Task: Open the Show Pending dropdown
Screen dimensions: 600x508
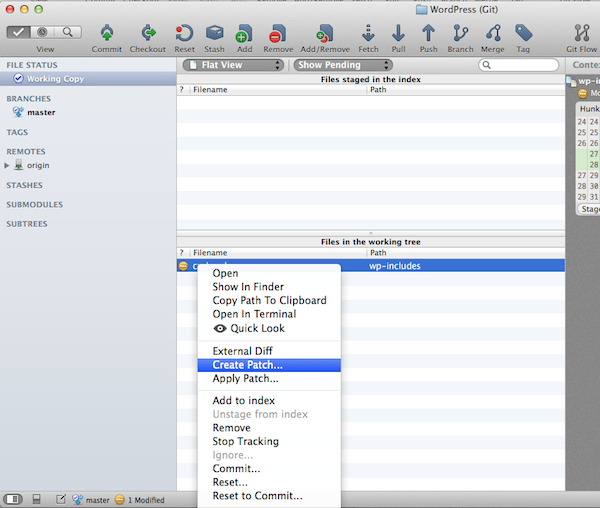Action: pyautogui.click(x=343, y=65)
